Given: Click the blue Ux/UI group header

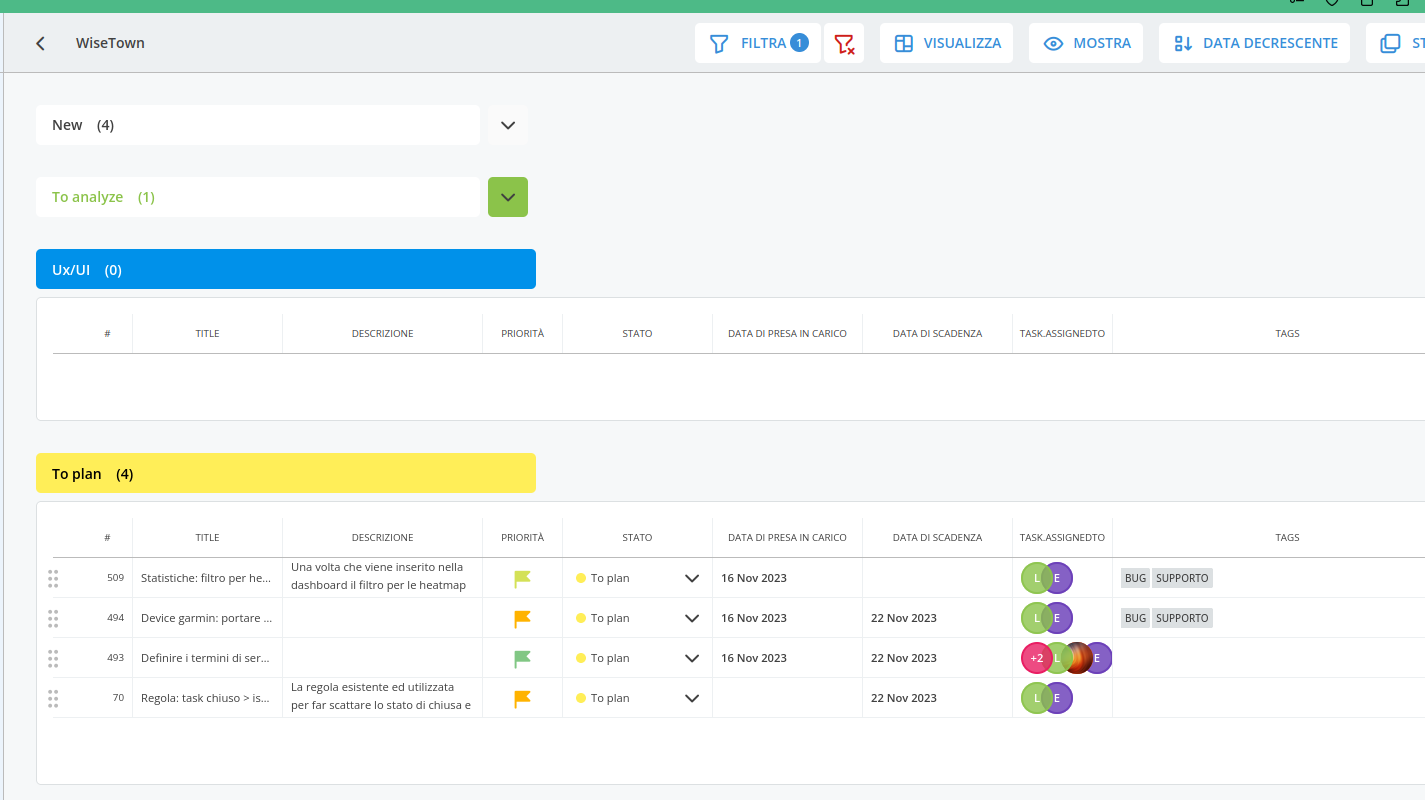Looking at the screenshot, I should tap(285, 269).
